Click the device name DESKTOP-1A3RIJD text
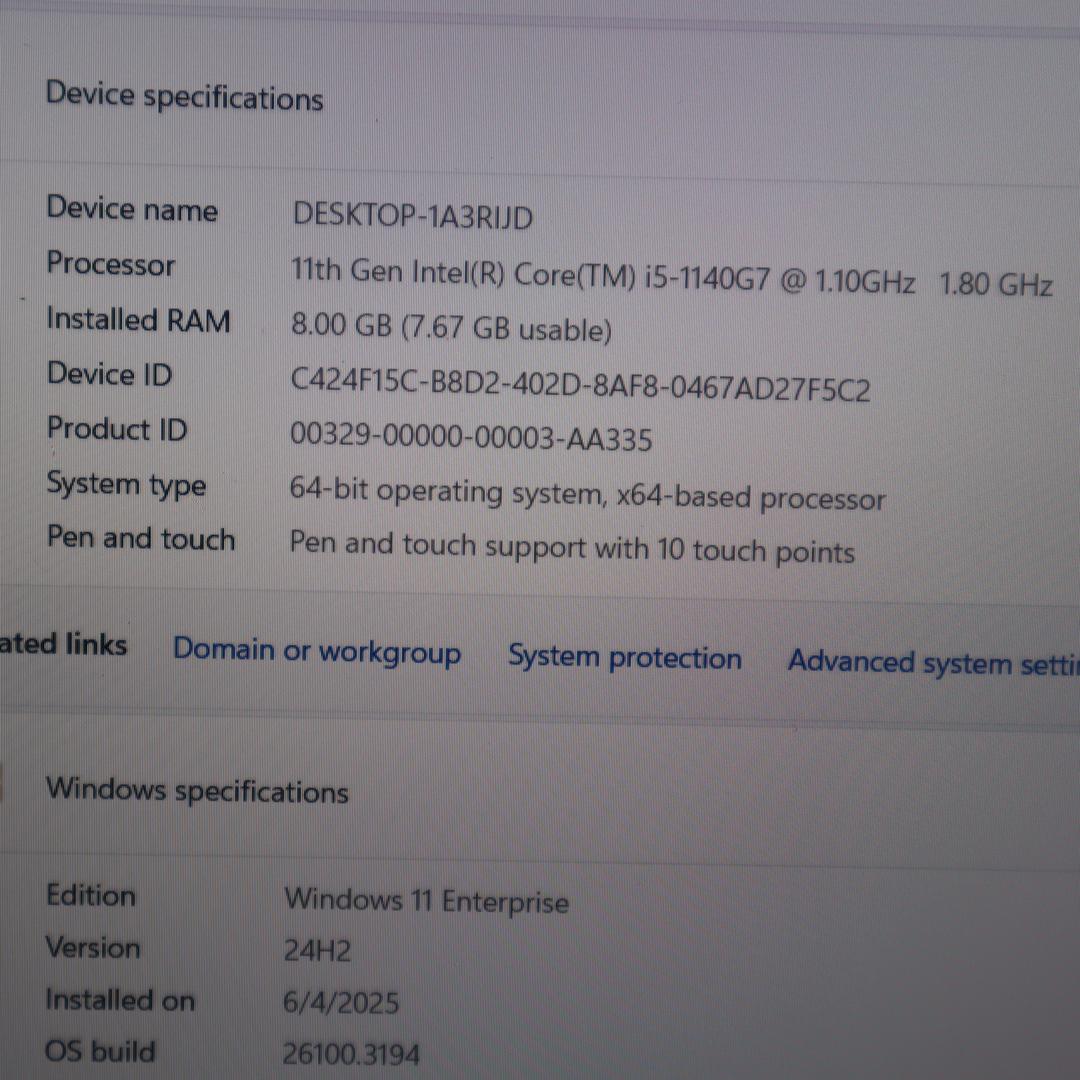1080x1080 pixels. [412, 216]
